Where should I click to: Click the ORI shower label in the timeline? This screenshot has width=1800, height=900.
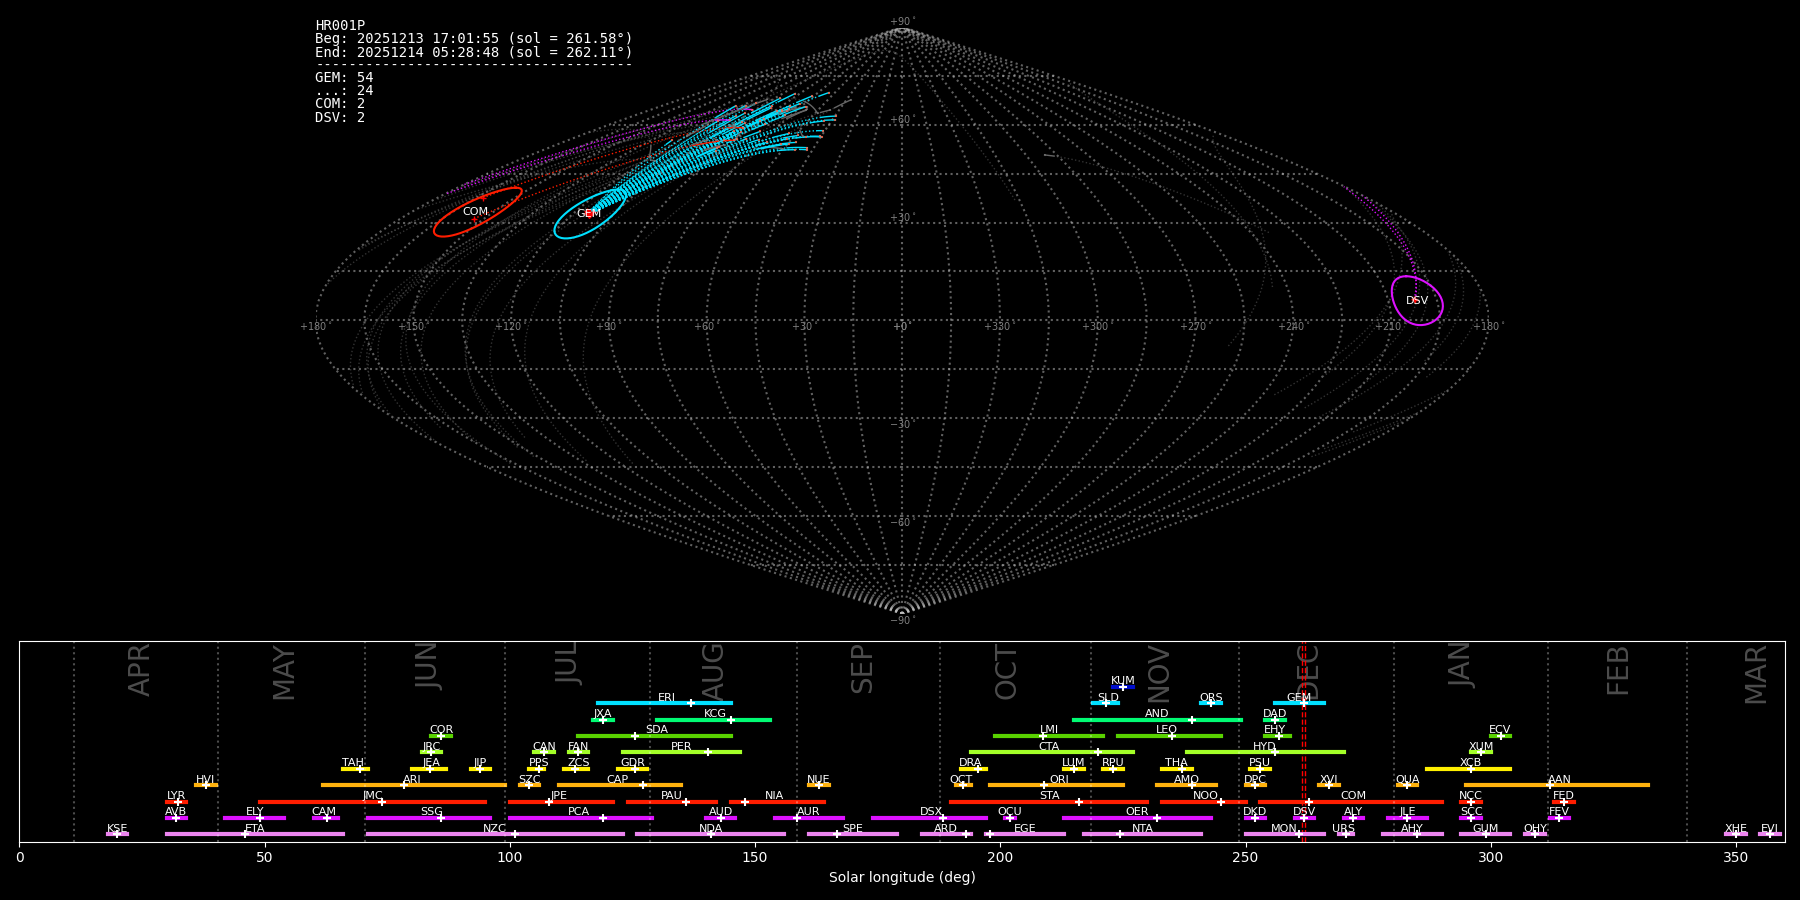pos(1059,780)
